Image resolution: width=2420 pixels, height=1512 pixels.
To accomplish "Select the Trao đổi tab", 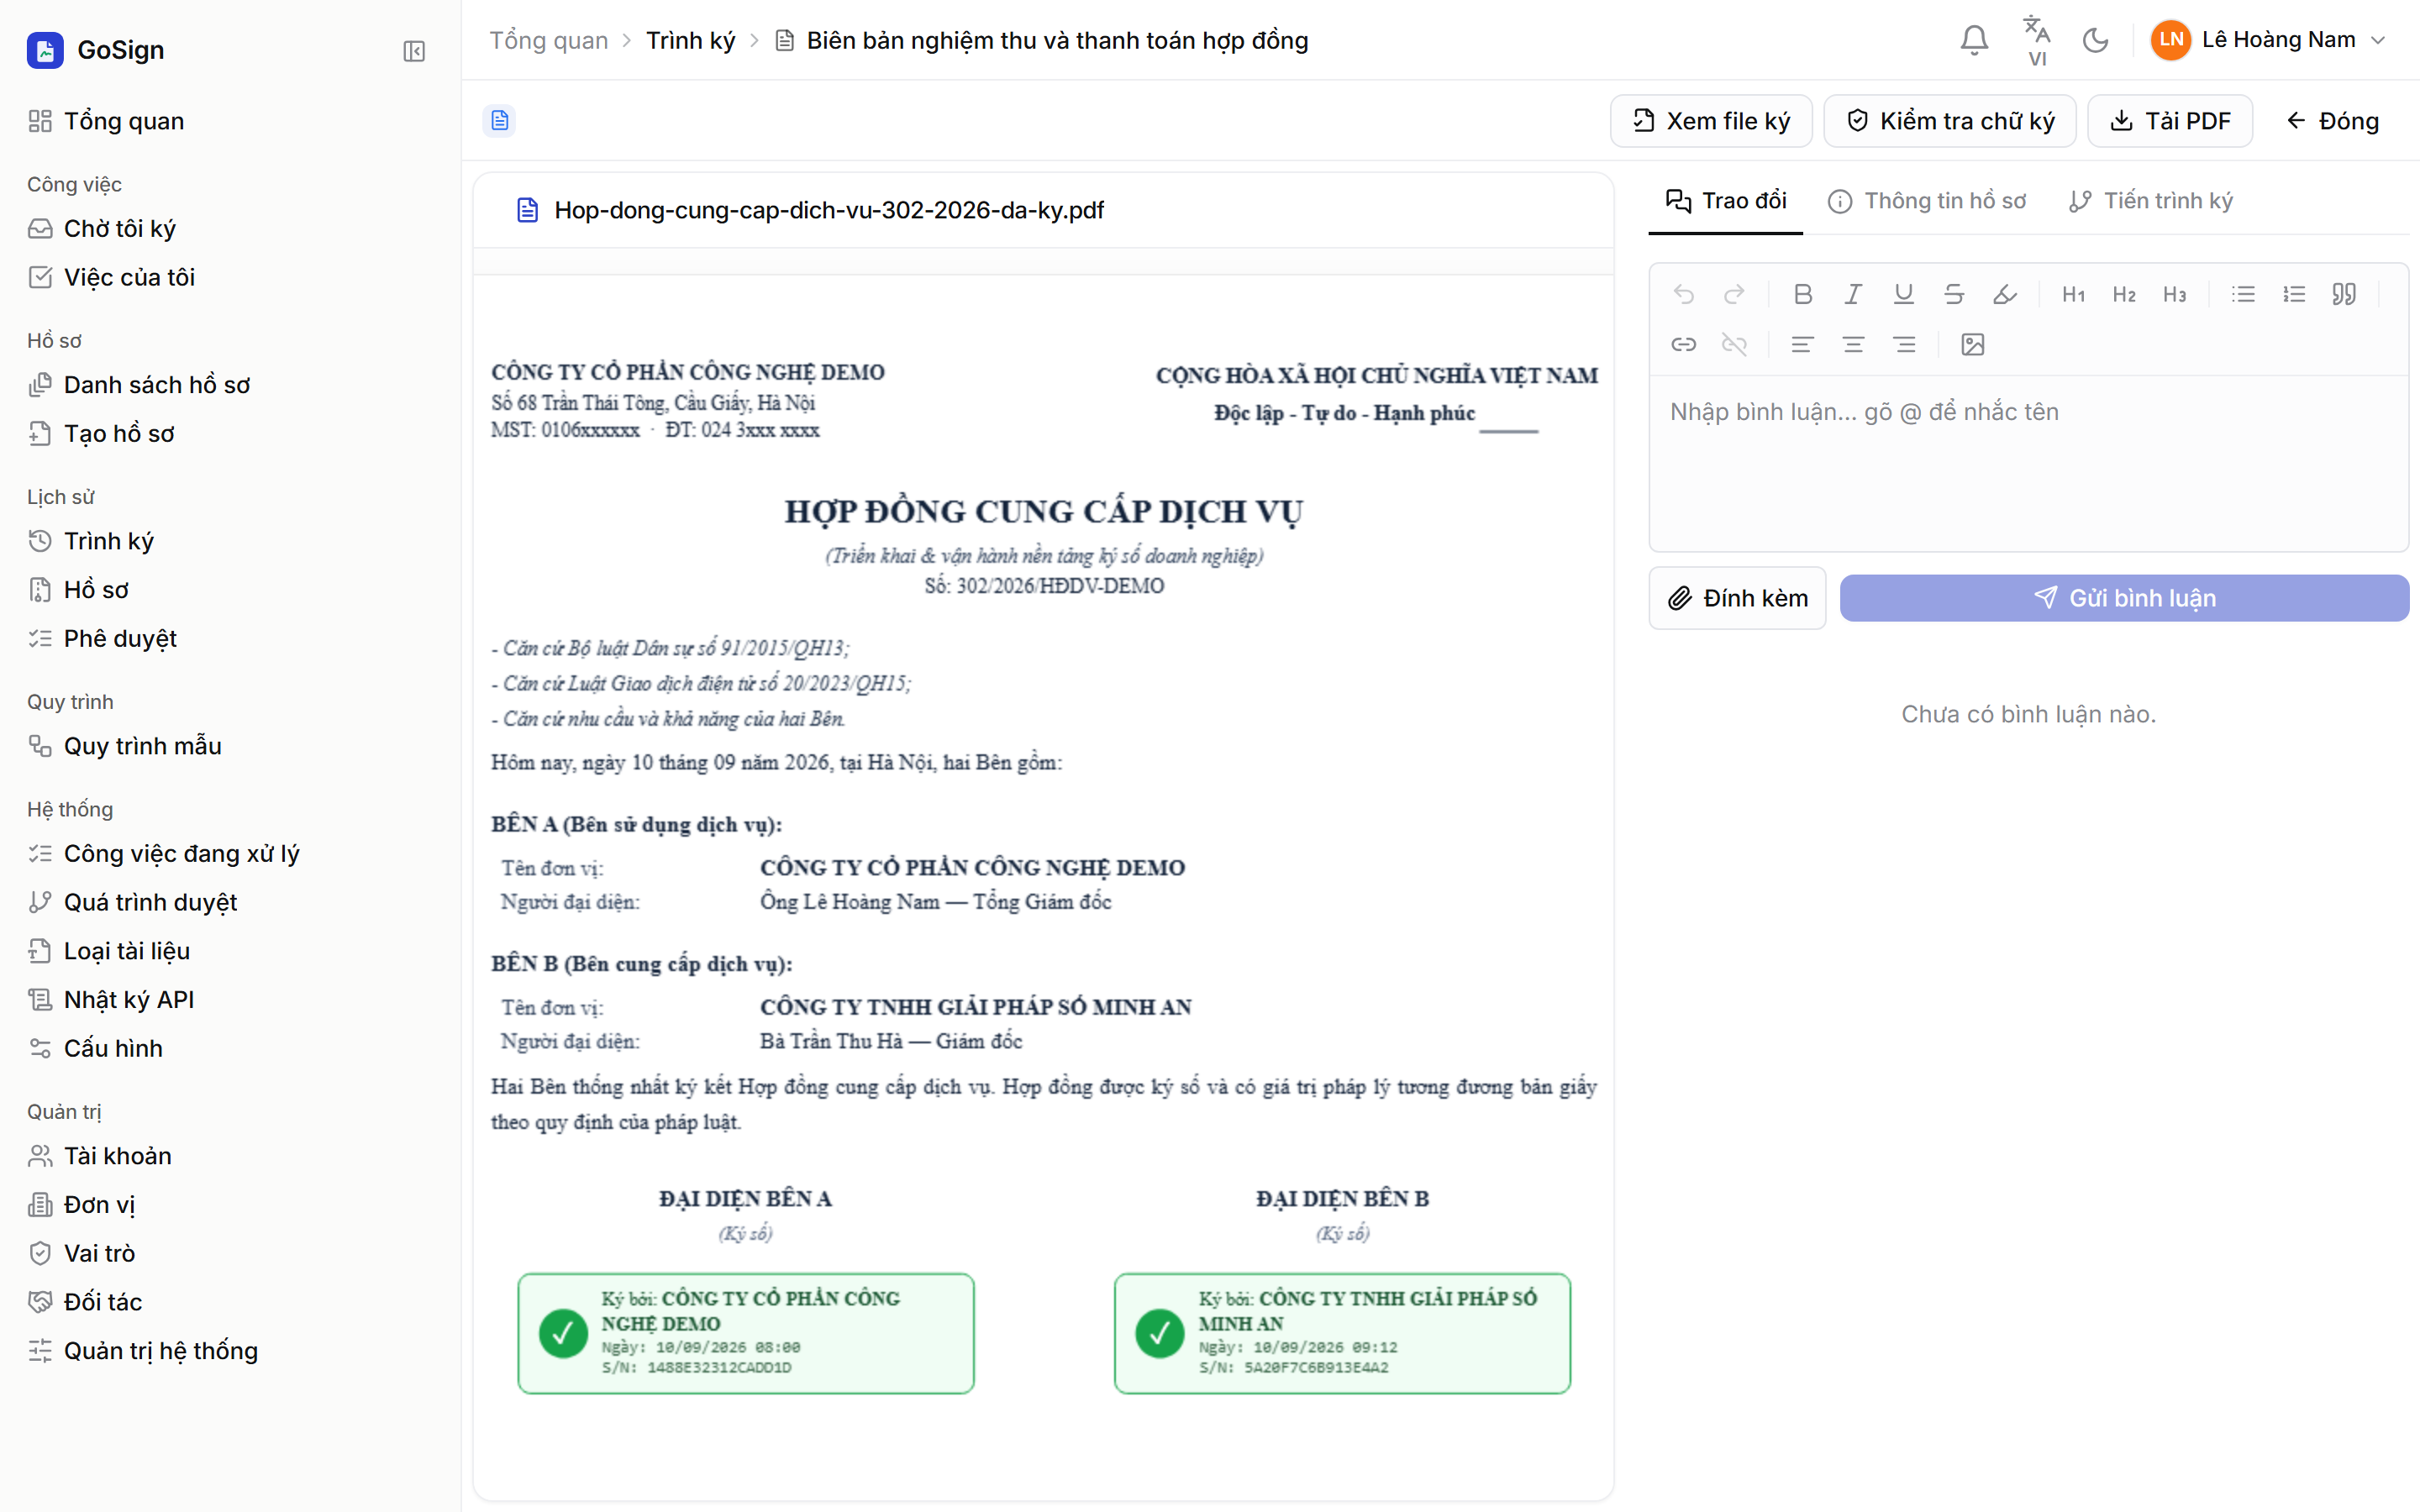I will [x=1725, y=201].
